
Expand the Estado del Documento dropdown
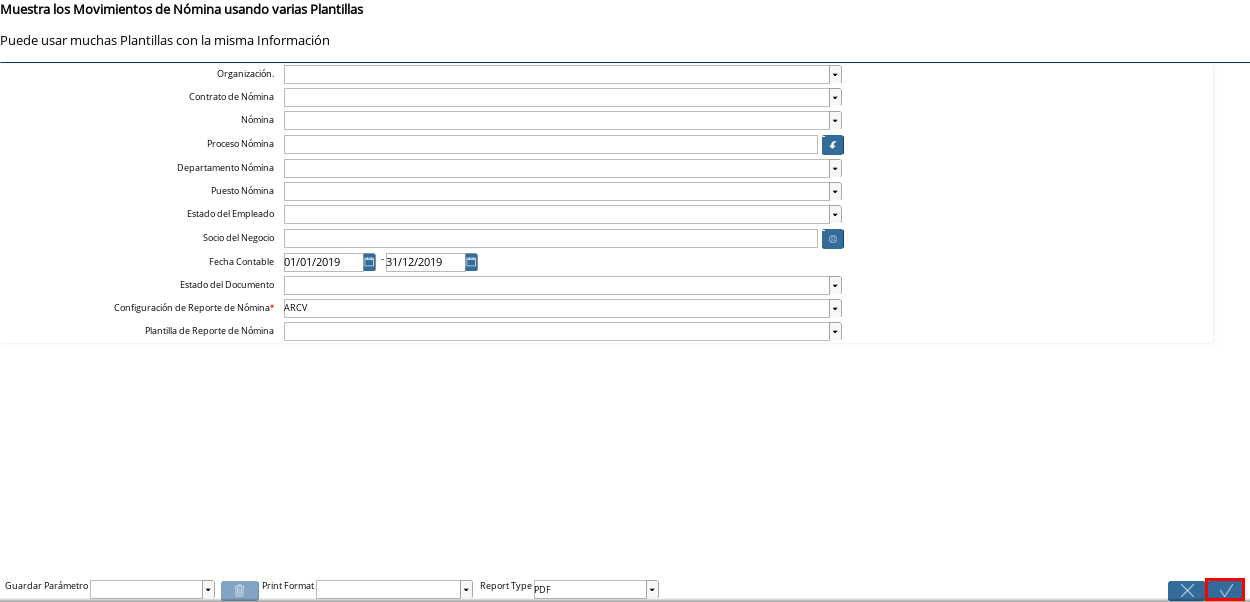point(835,285)
